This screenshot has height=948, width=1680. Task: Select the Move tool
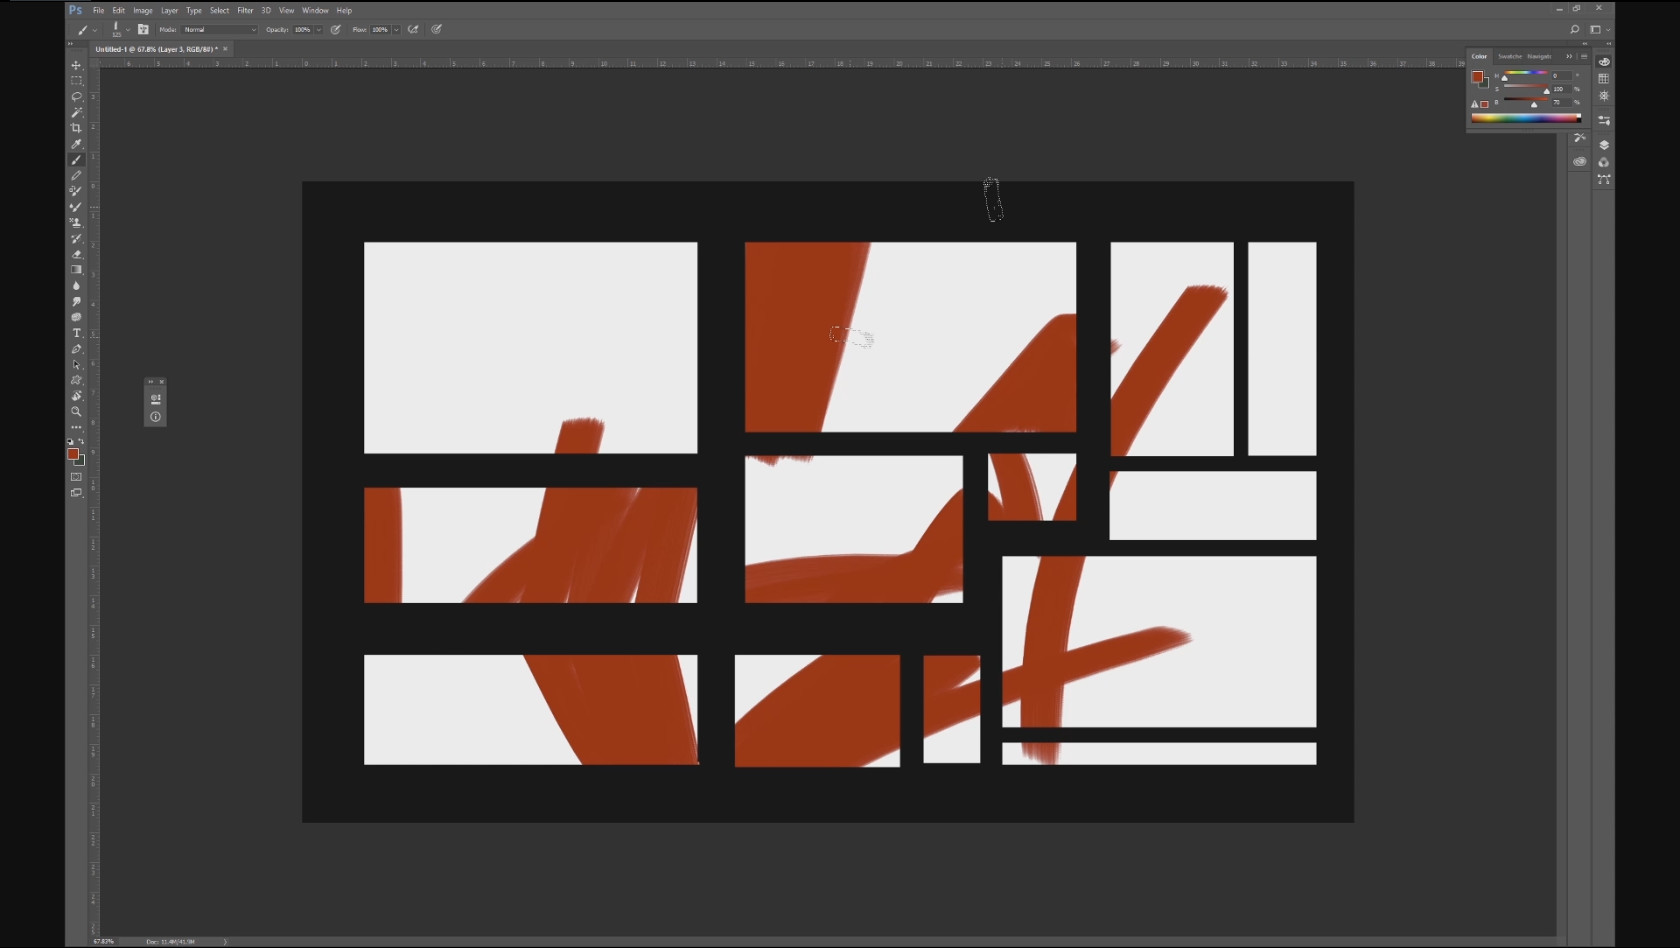tap(75, 65)
